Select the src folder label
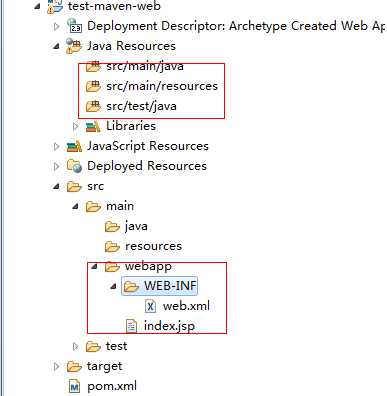Viewport: 387px width, 396px height. (x=95, y=186)
